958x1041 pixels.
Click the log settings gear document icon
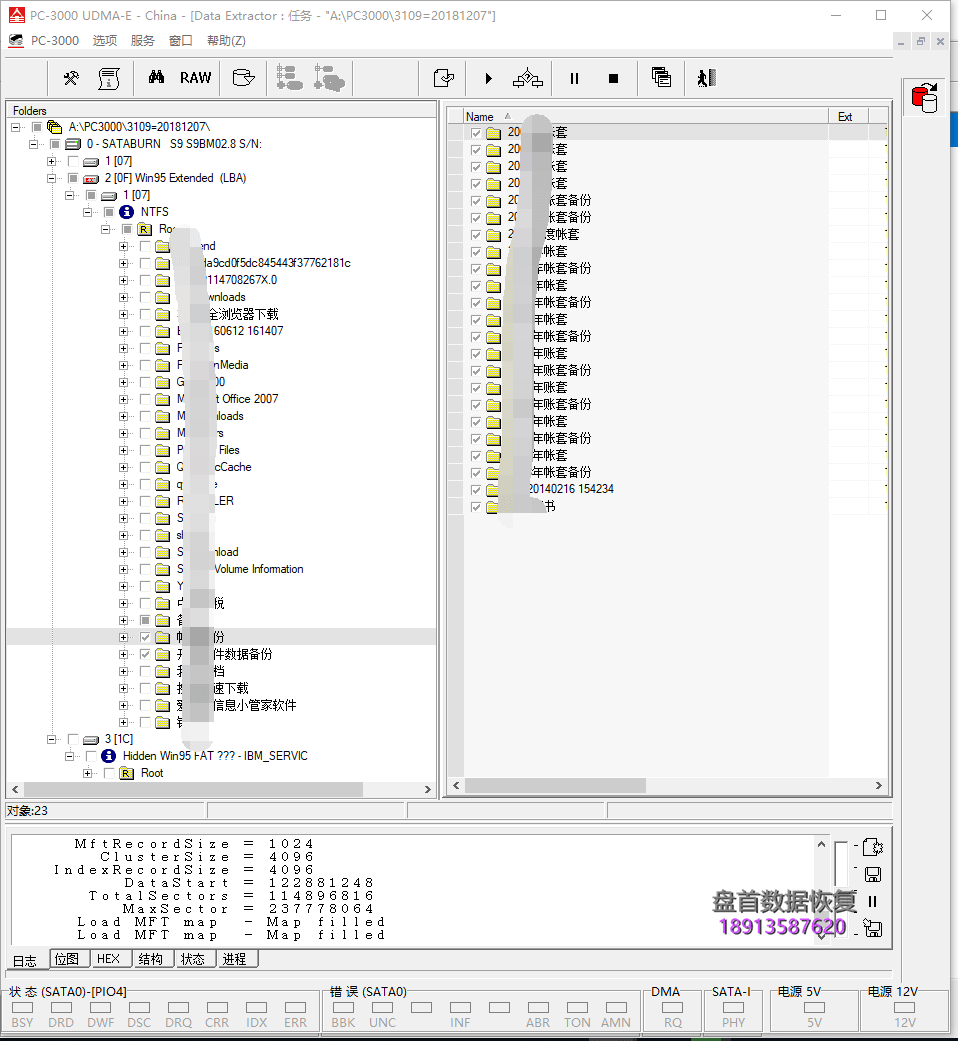tap(873, 847)
